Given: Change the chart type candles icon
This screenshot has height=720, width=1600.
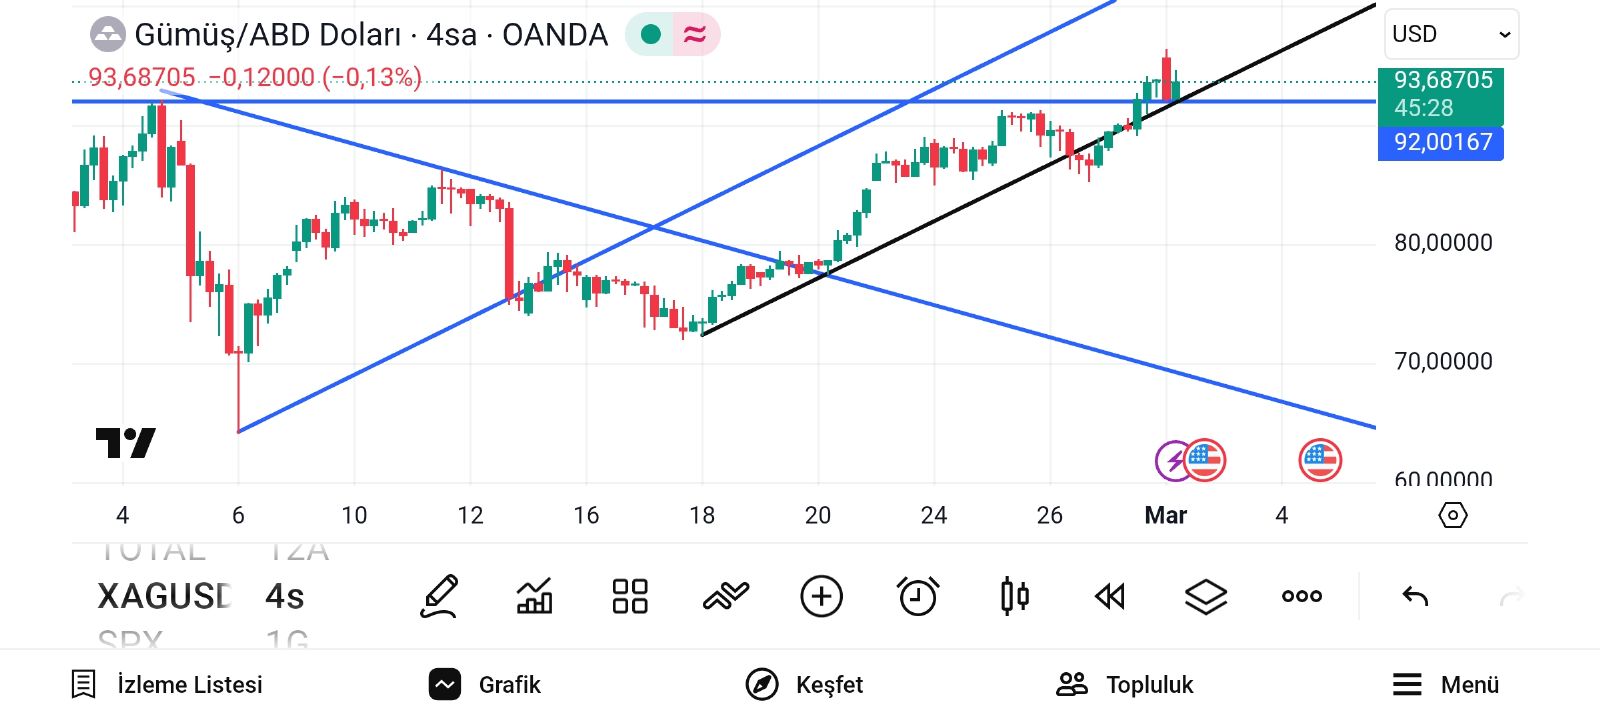Looking at the screenshot, I should coord(1014,597).
